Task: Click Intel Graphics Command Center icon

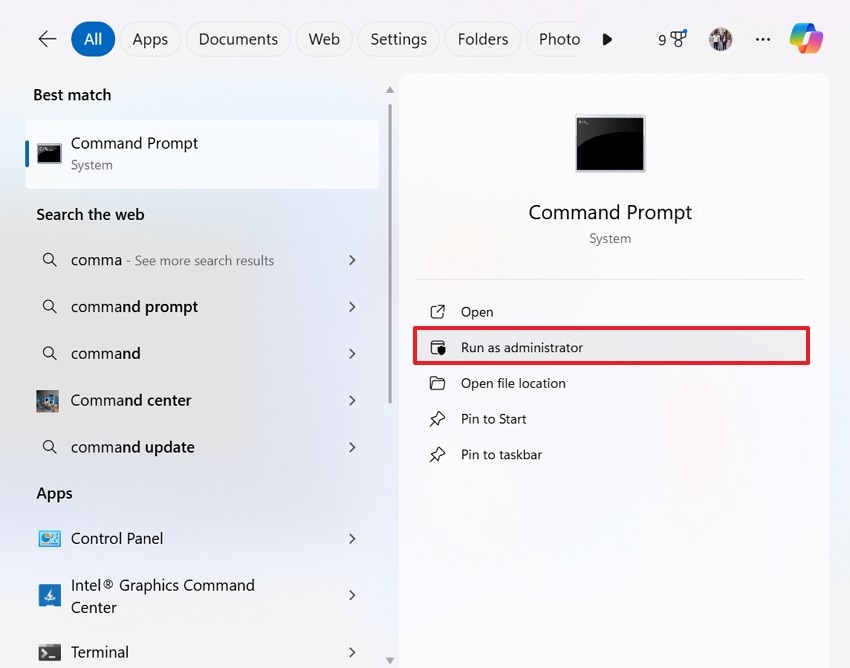Action: click(49, 595)
